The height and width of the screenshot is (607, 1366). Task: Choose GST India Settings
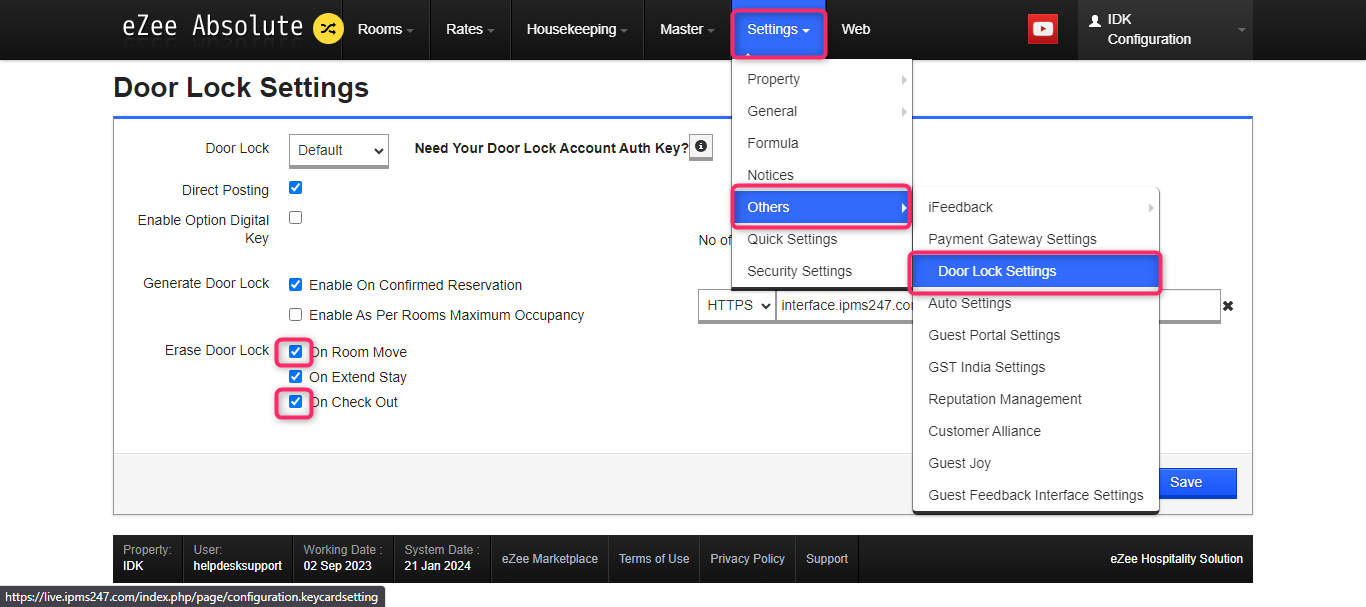pyautogui.click(x=1036, y=367)
